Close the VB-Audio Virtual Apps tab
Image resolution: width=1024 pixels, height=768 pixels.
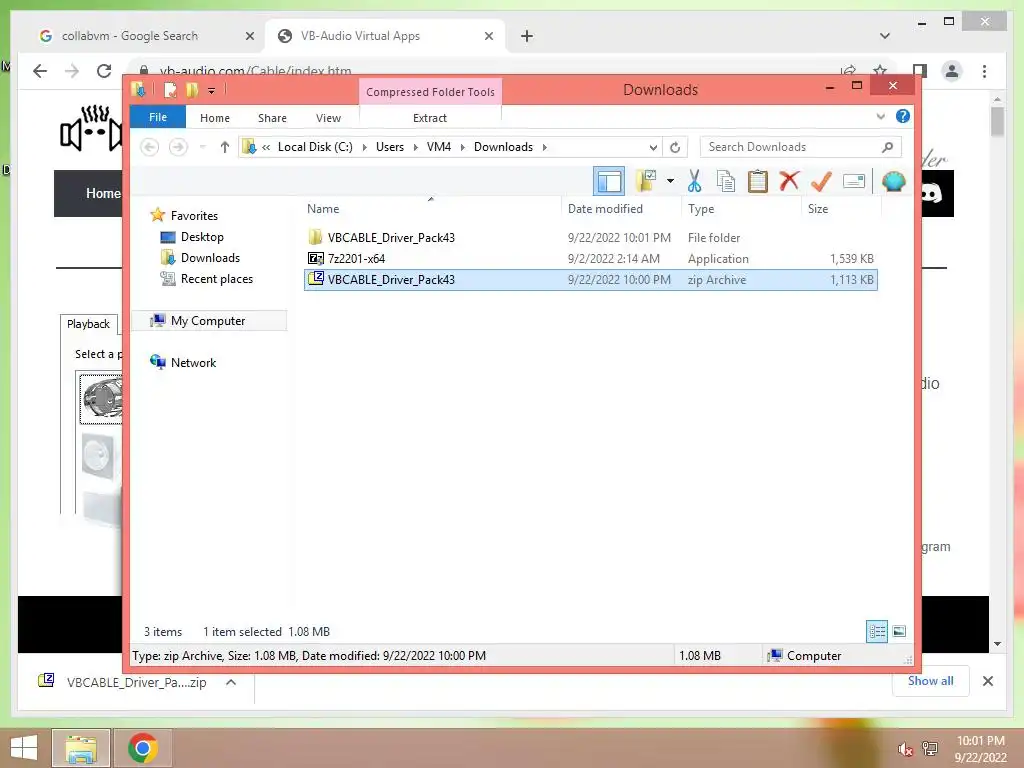pos(488,36)
